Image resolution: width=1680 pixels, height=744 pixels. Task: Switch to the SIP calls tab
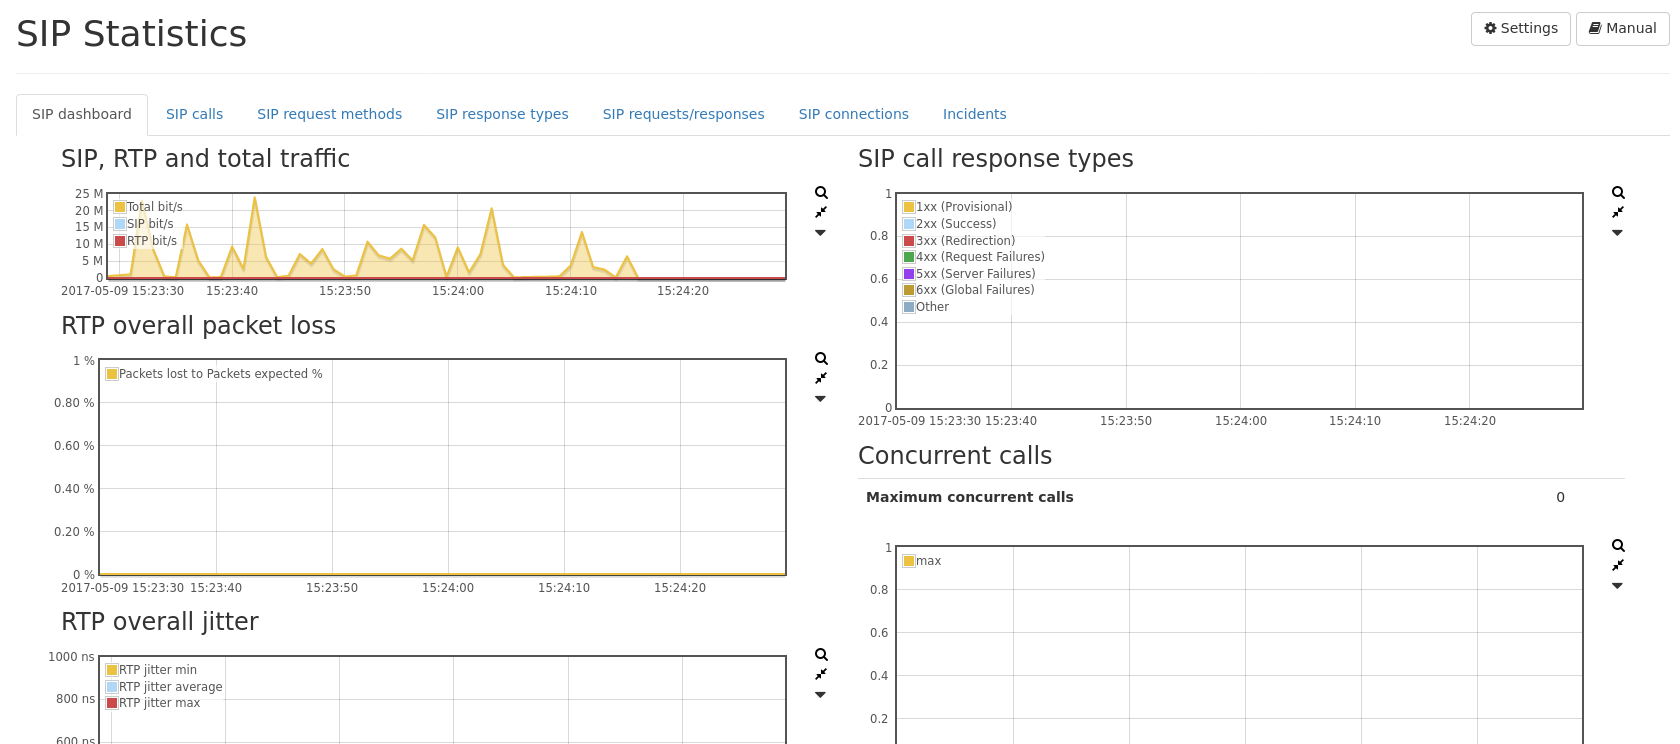pos(194,115)
